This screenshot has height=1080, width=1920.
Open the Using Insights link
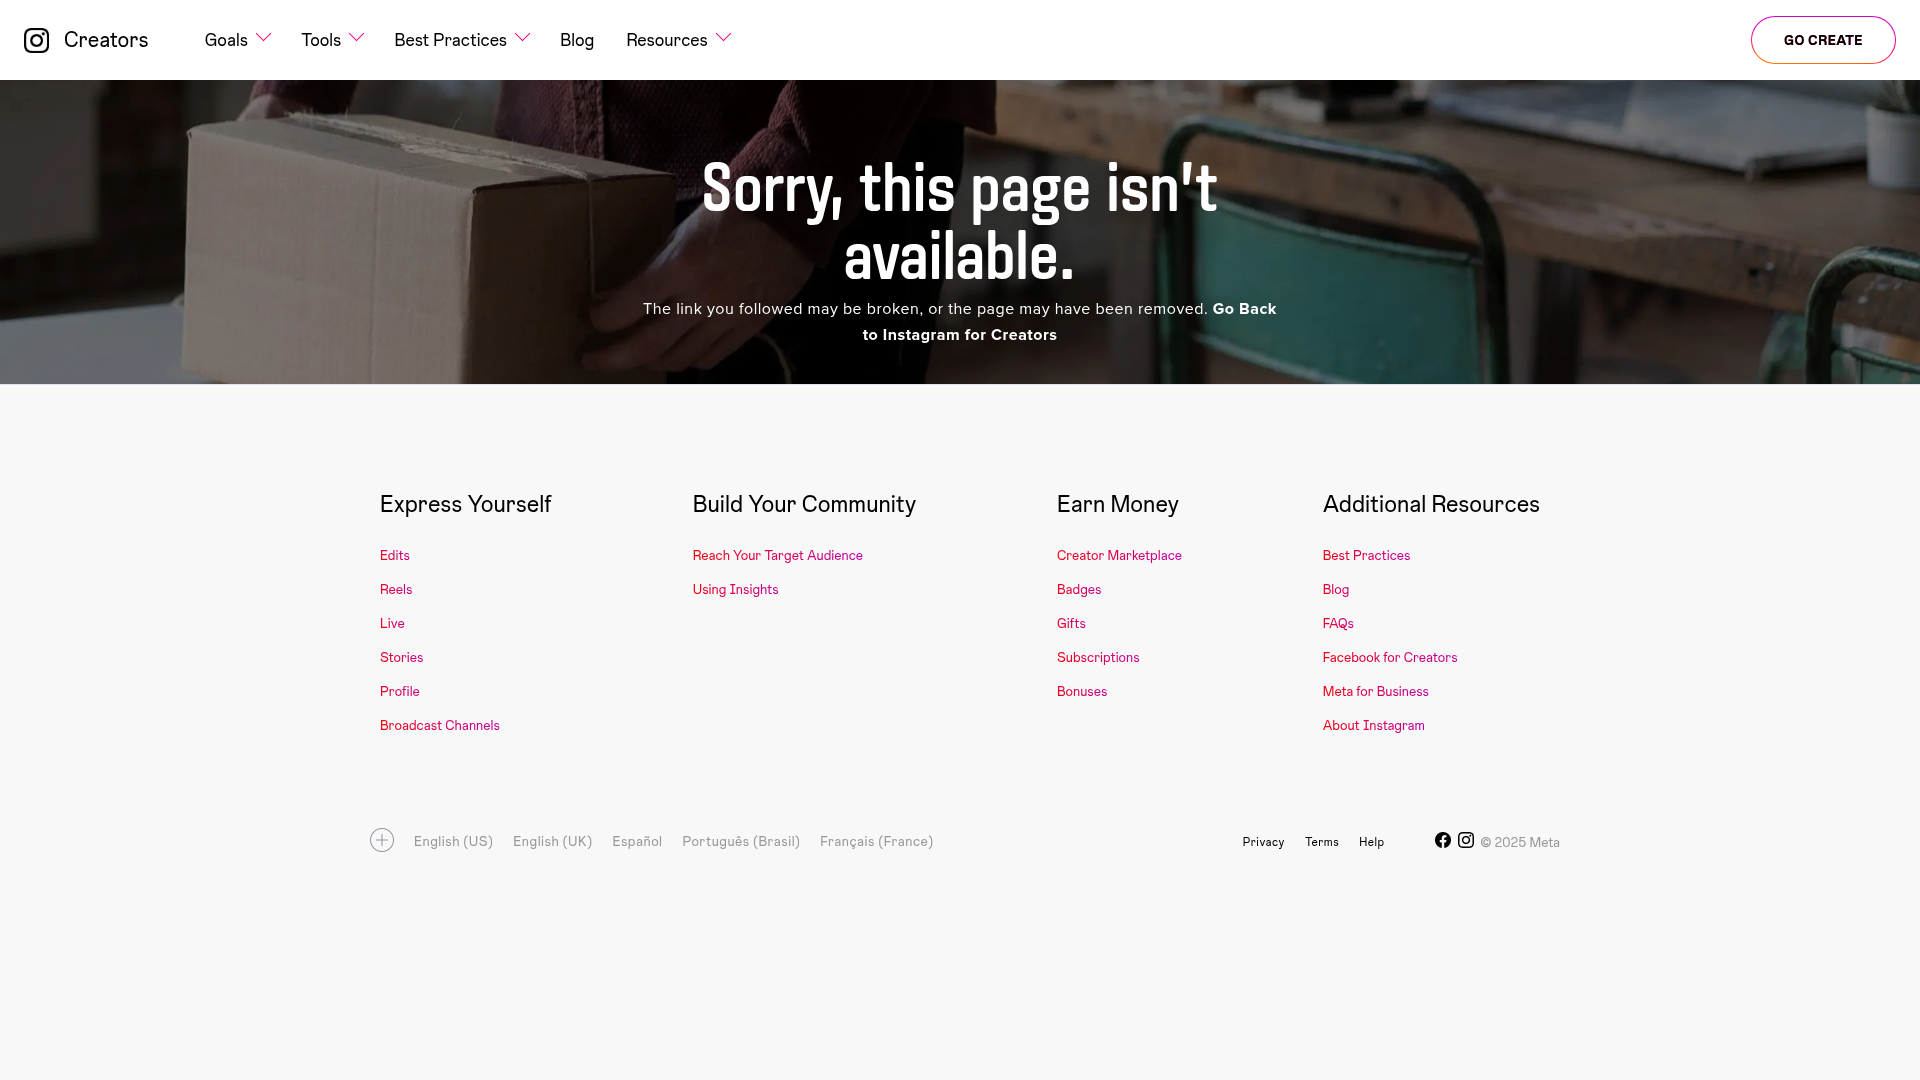point(736,589)
